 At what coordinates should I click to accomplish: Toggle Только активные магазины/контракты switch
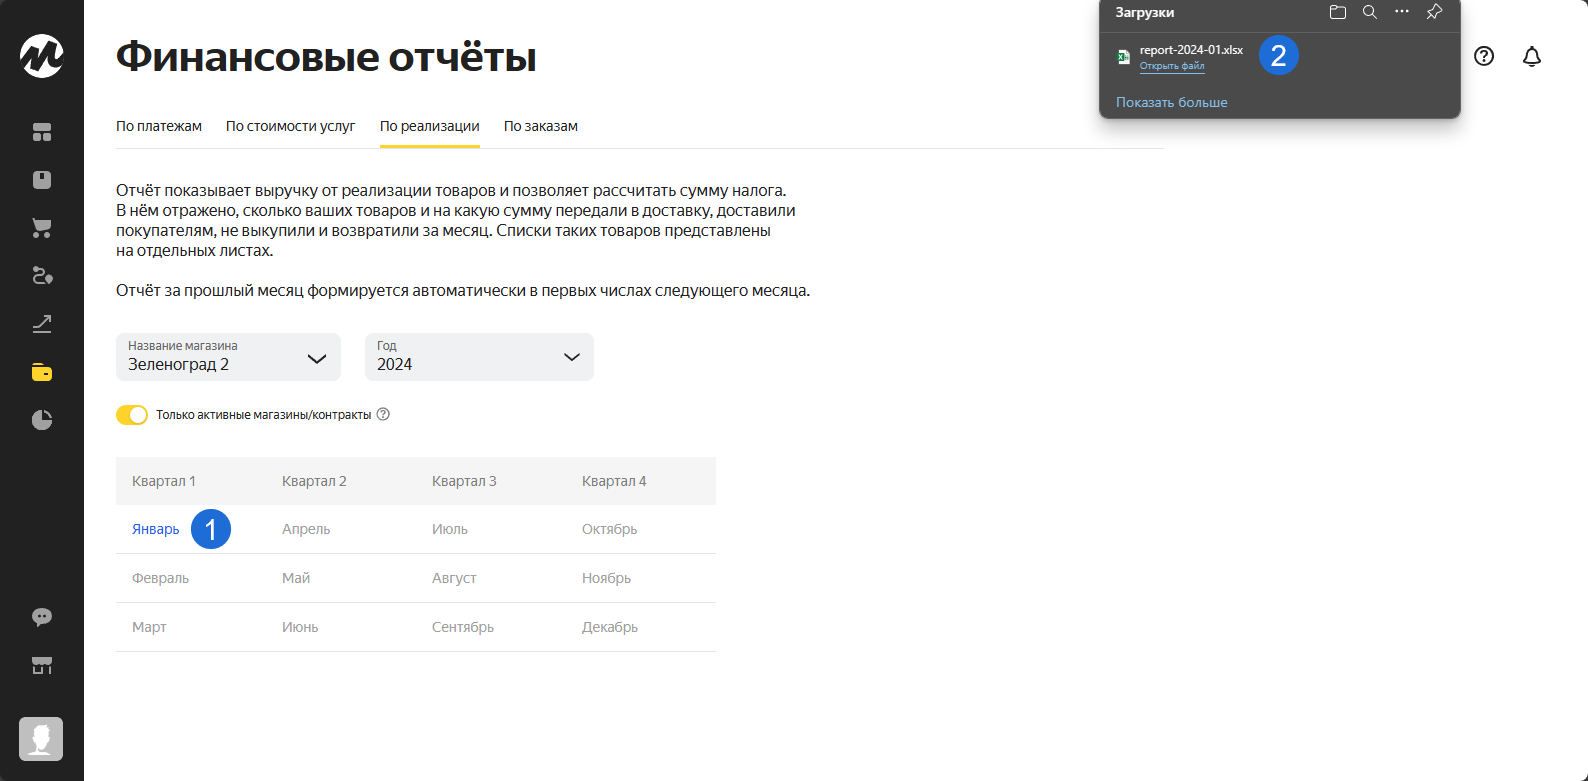132,415
